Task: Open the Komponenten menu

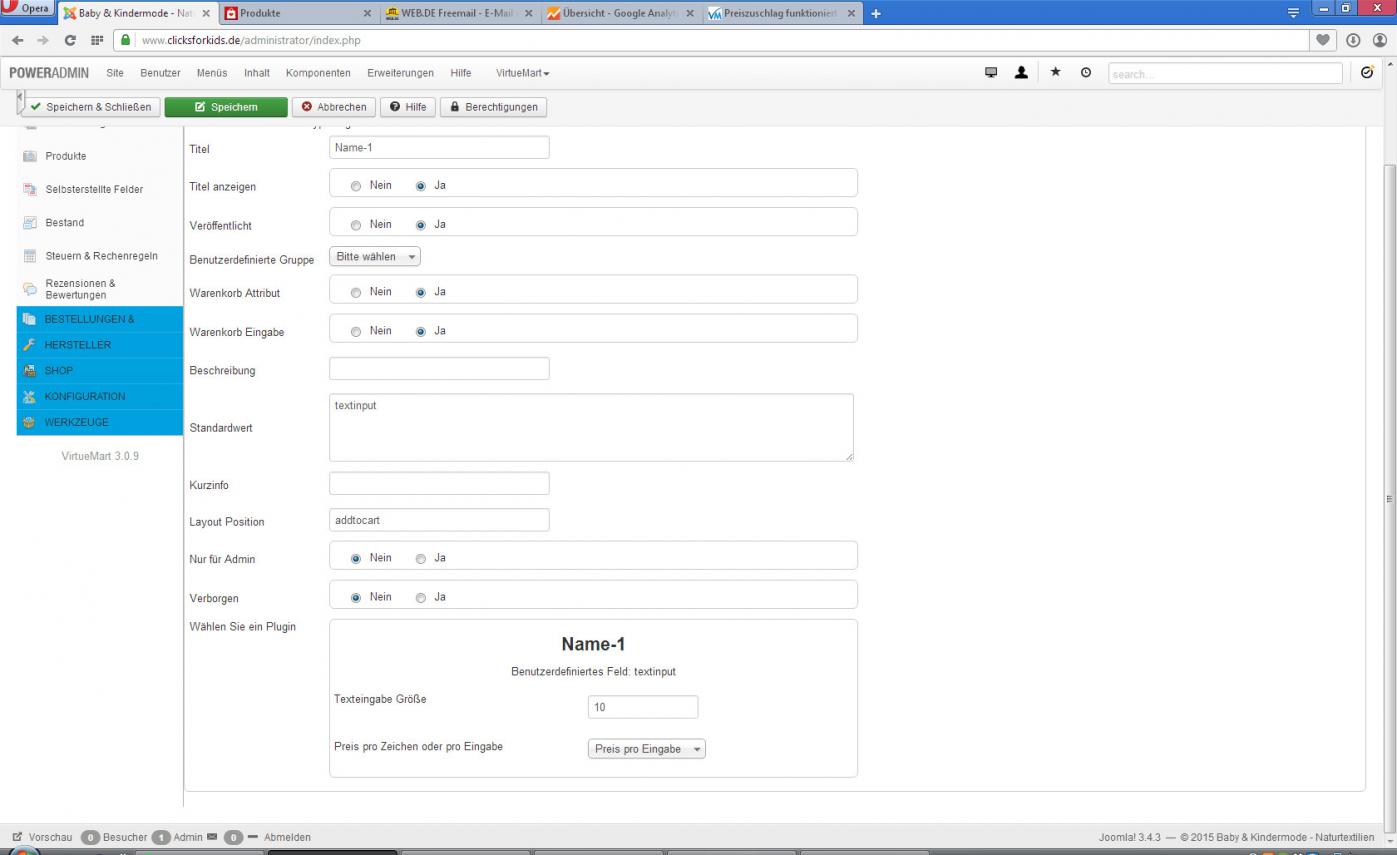Action: (x=318, y=73)
